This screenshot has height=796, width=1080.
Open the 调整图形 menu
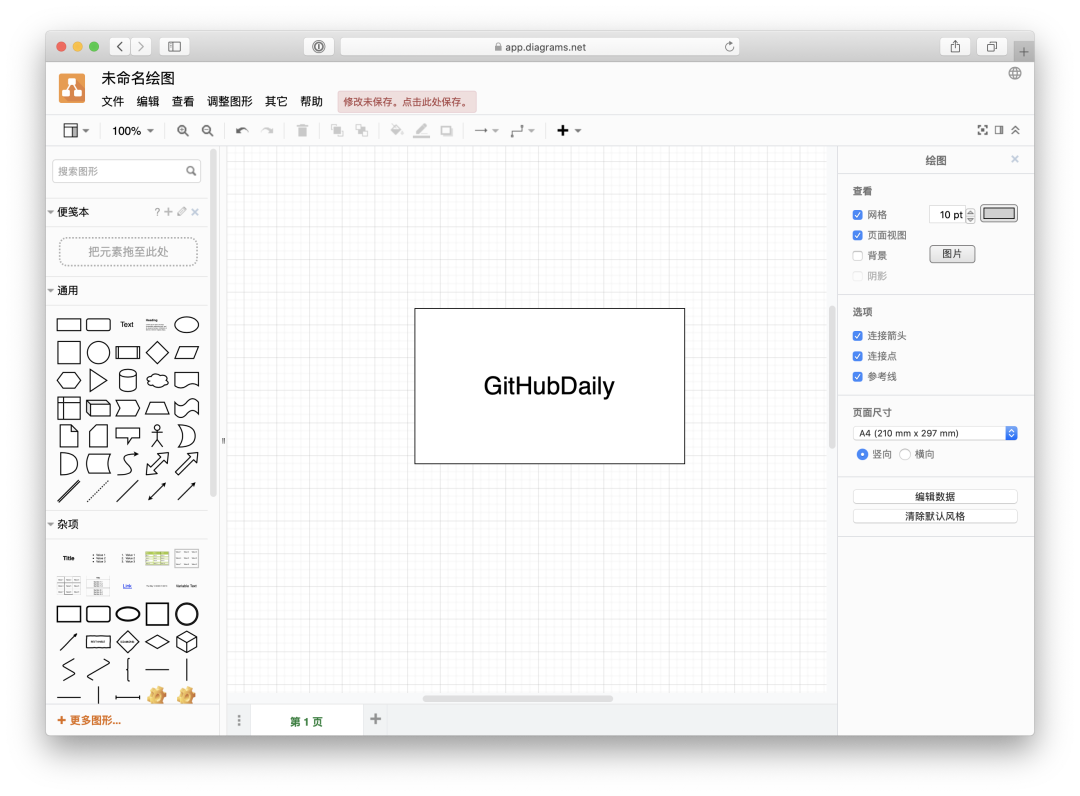229,102
